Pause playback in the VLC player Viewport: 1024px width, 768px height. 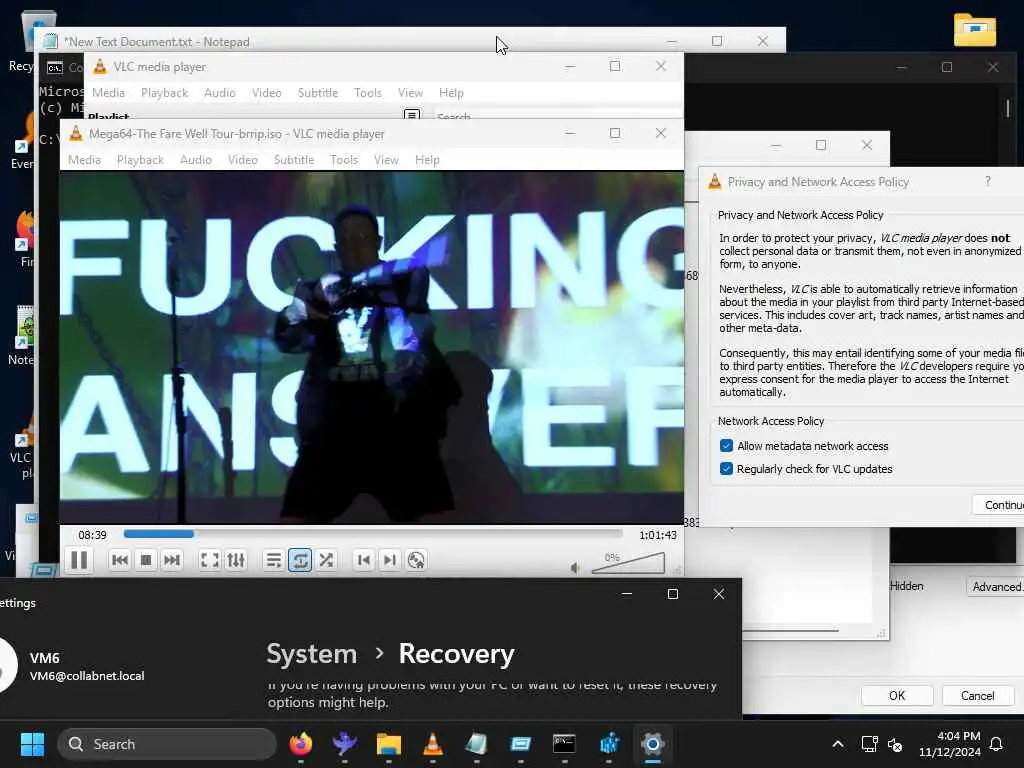pos(79,560)
